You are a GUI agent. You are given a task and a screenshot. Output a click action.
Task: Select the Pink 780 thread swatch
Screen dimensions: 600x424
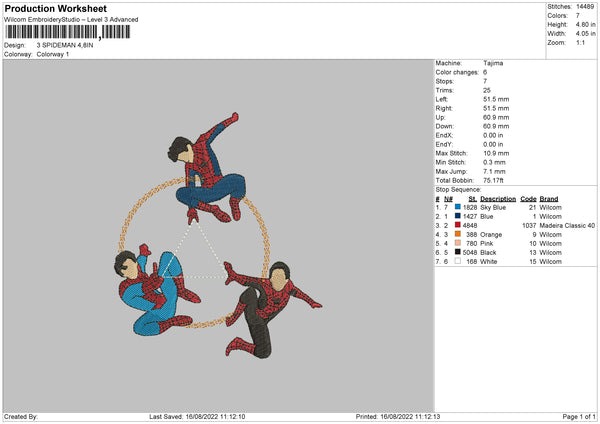[458, 243]
